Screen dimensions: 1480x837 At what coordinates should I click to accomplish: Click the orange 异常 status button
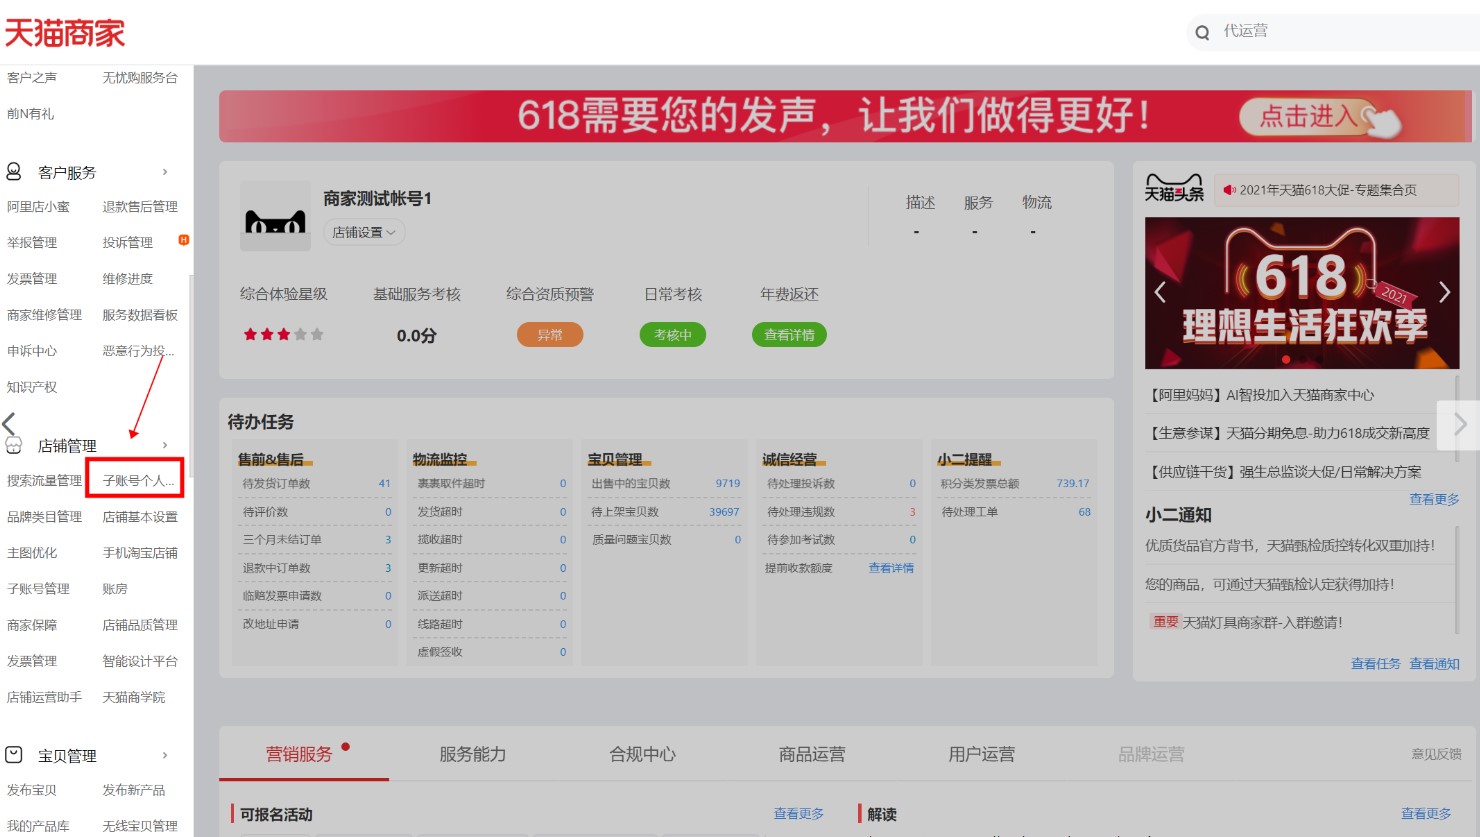tap(550, 335)
